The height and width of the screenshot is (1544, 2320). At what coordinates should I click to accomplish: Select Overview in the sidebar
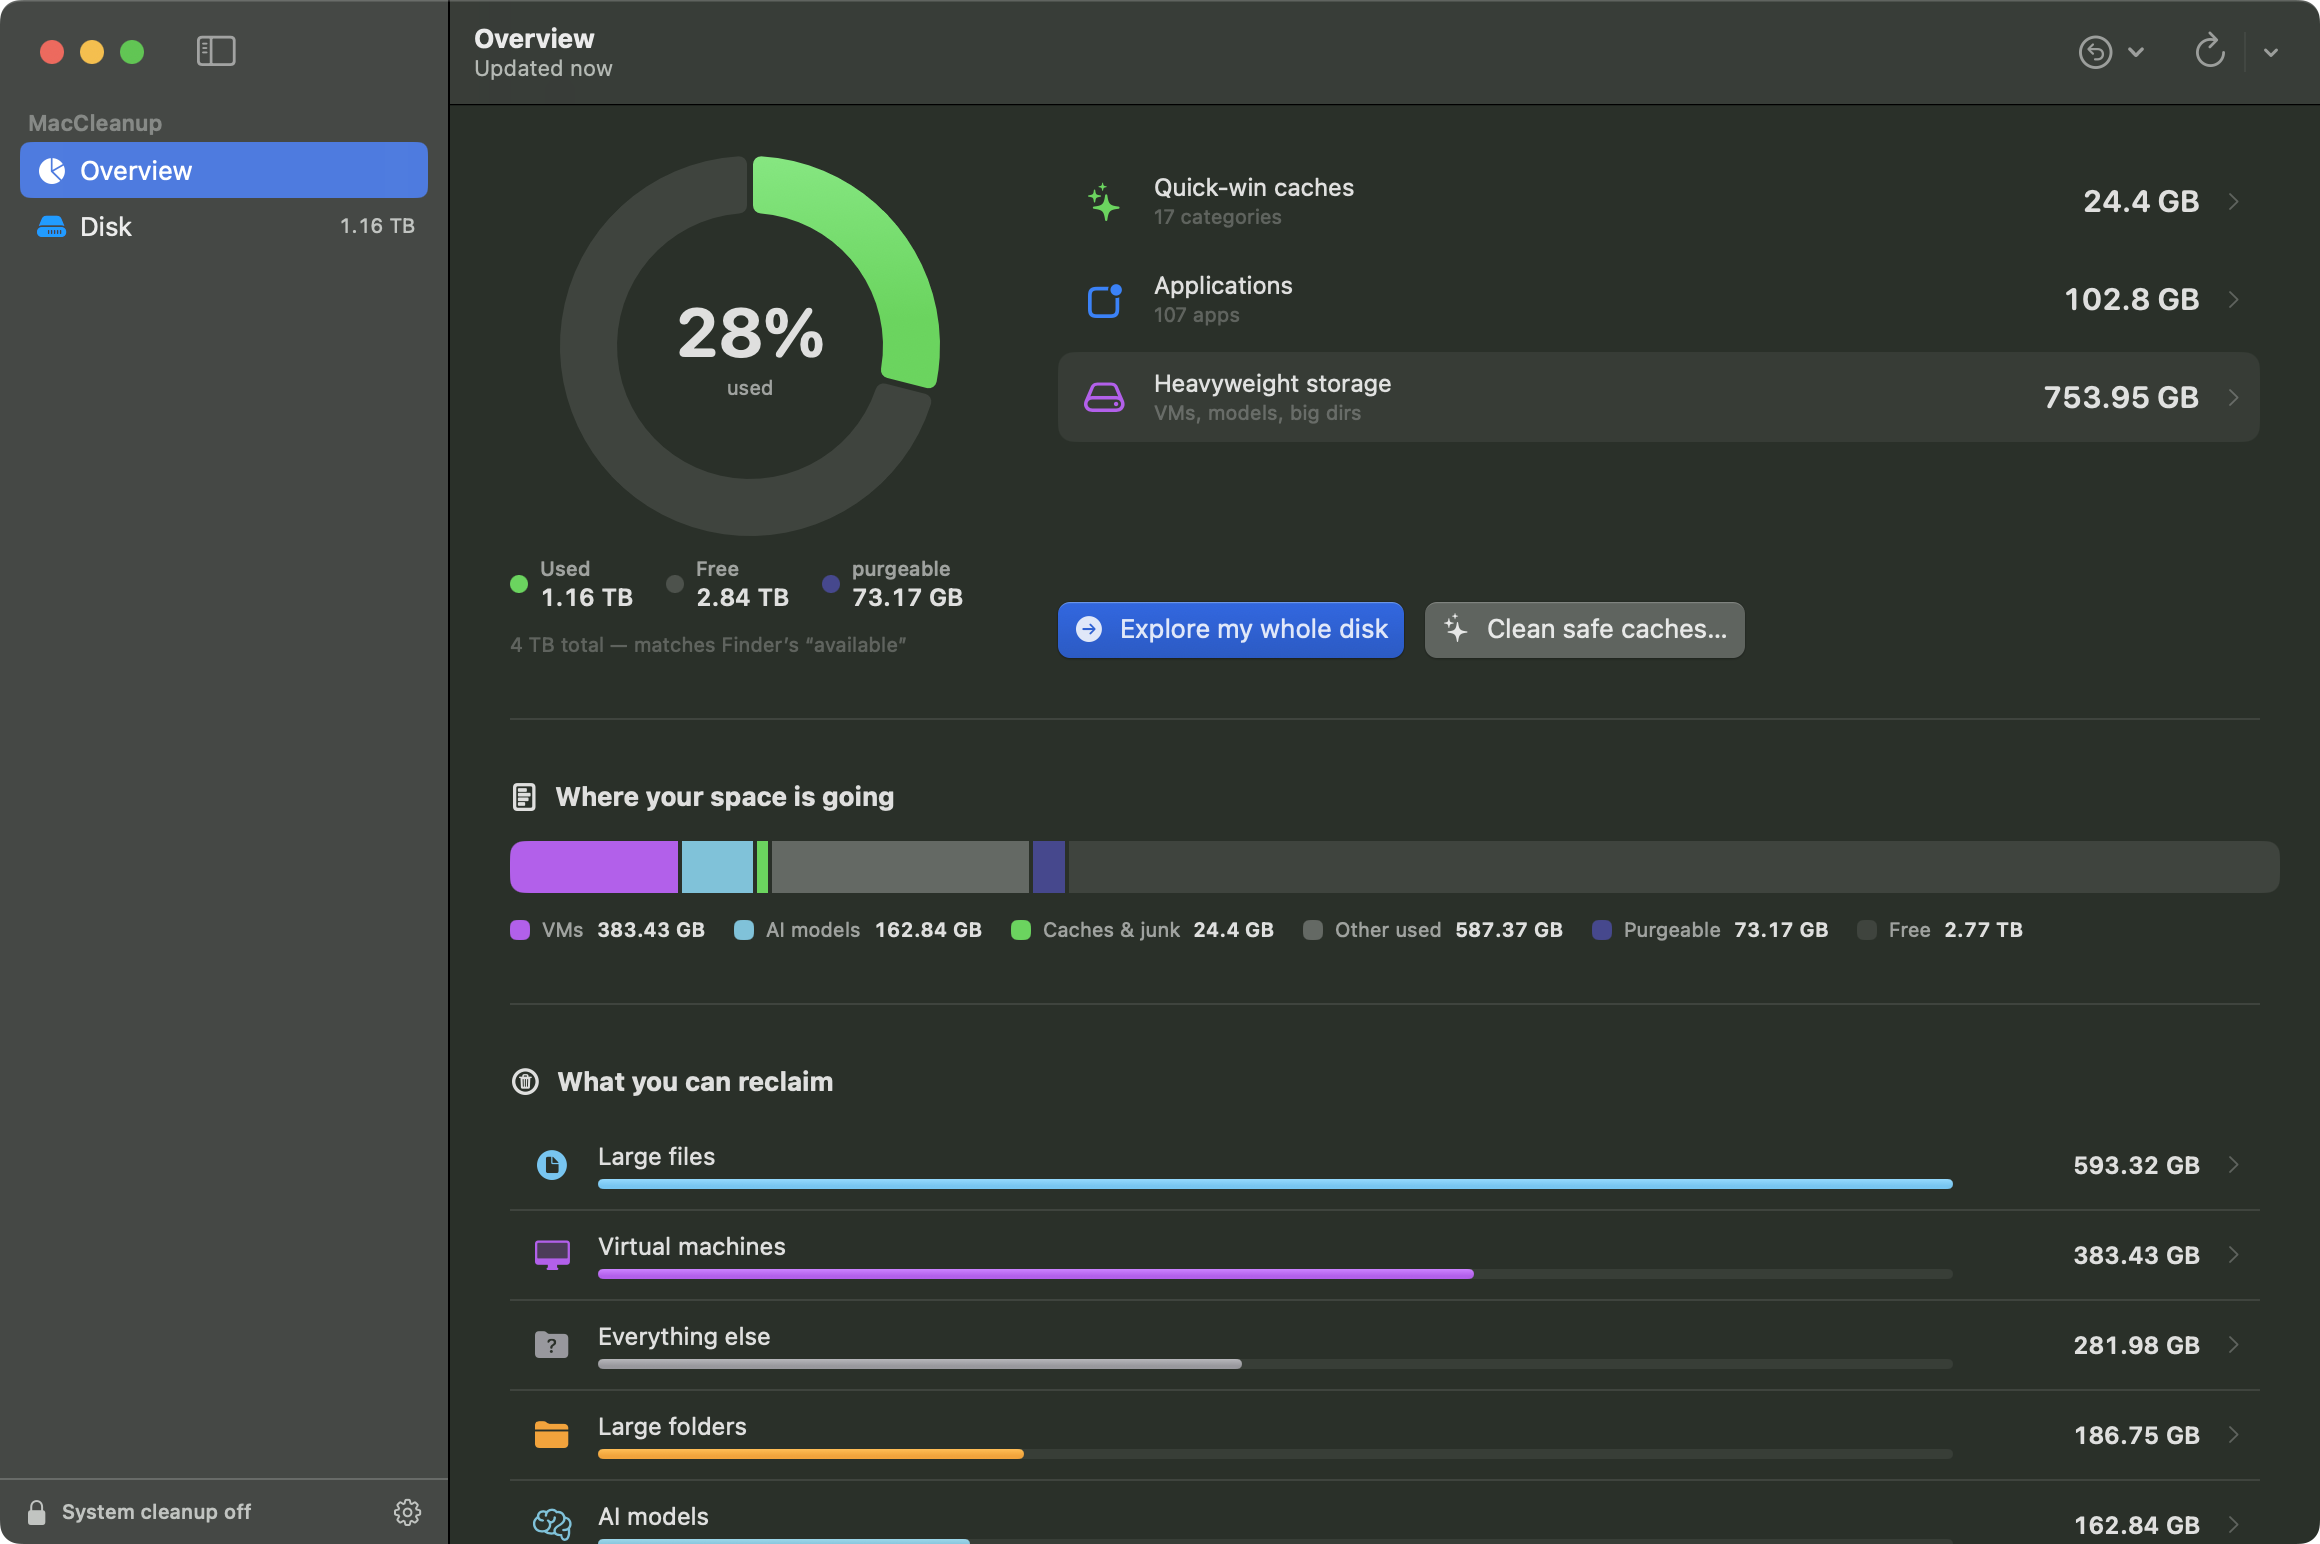pyautogui.click(x=224, y=171)
